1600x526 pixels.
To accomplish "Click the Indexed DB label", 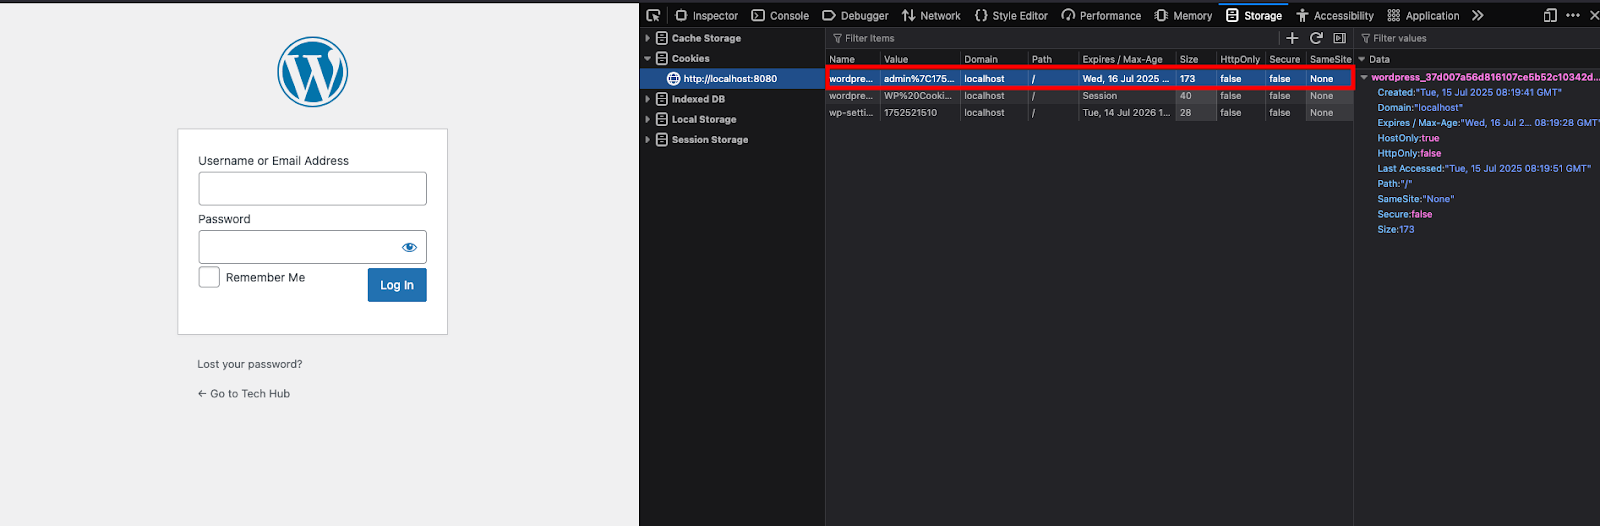I will click(x=698, y=99).
